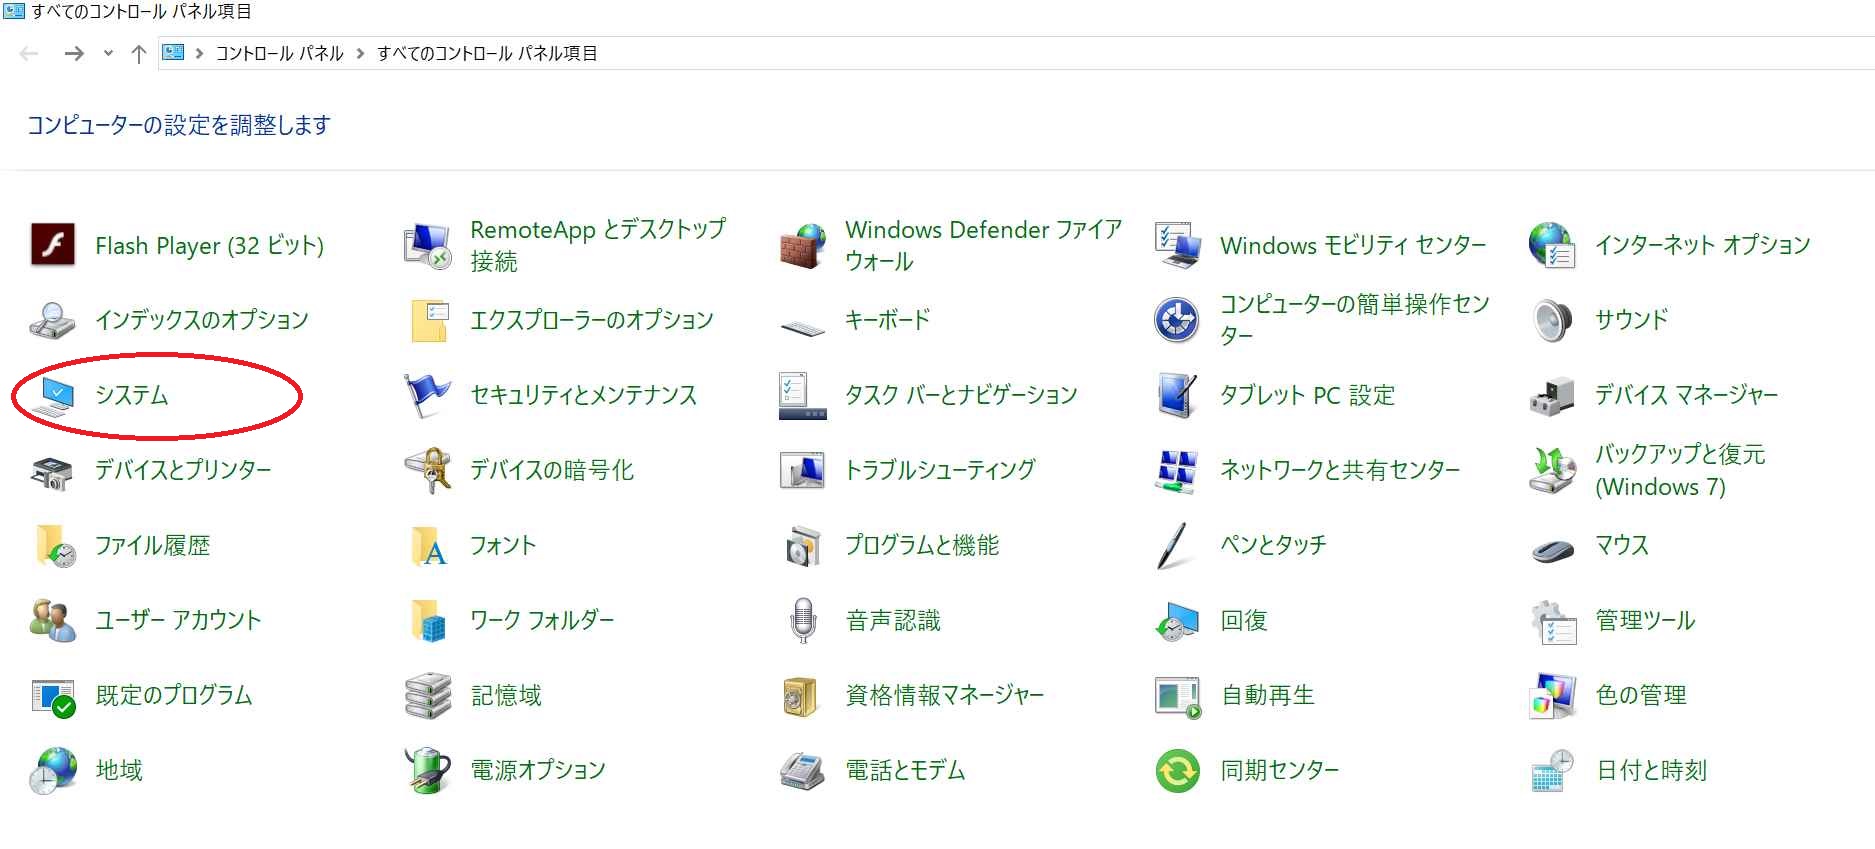This screenshot has height=849, width=1875.
Task: Open the Windows Defender firewall brick icon
Action: click(803, 246)
